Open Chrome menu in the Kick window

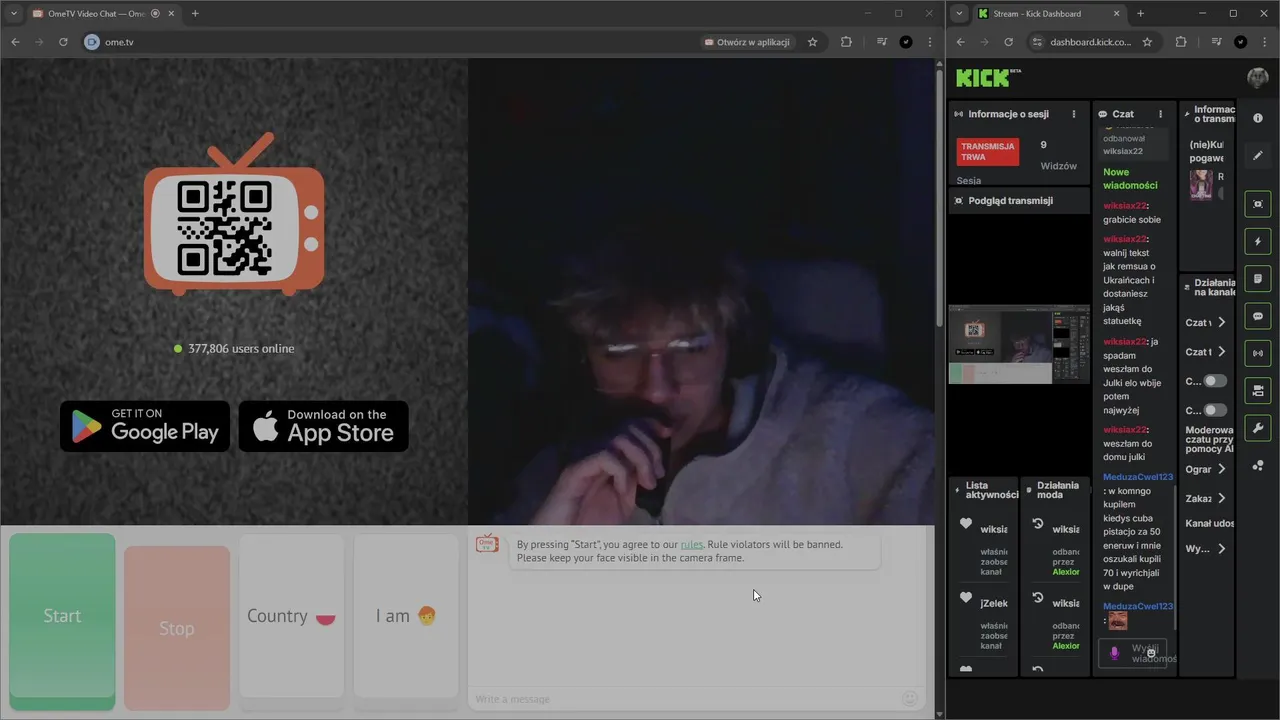[1265, 42]
